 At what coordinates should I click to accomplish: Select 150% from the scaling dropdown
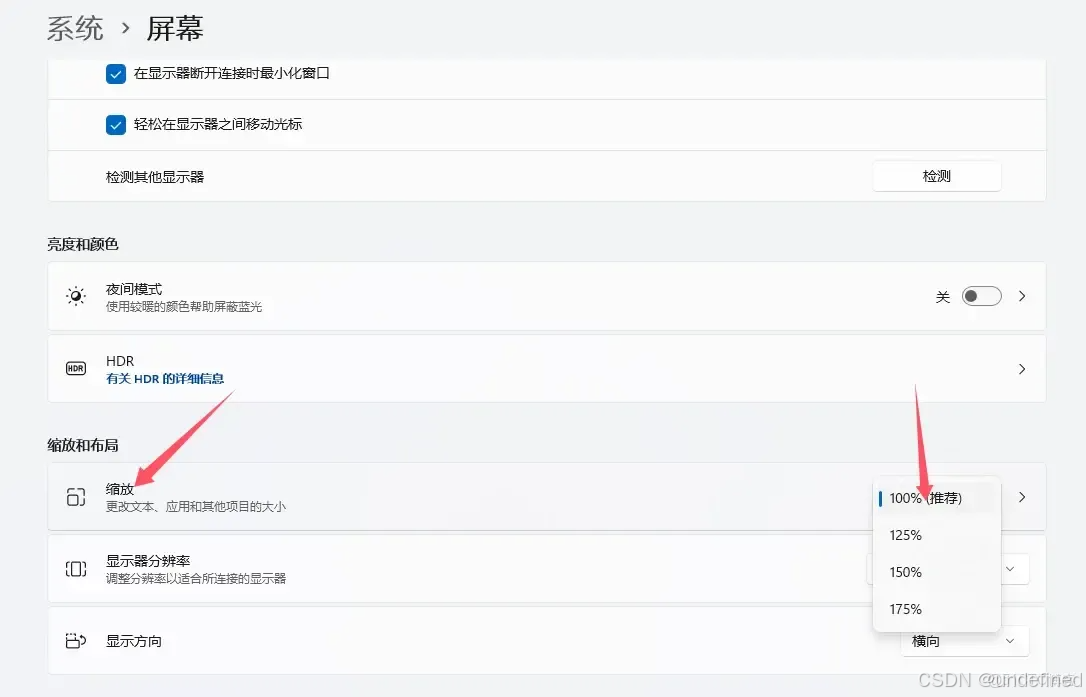click(x=904, y=572)
